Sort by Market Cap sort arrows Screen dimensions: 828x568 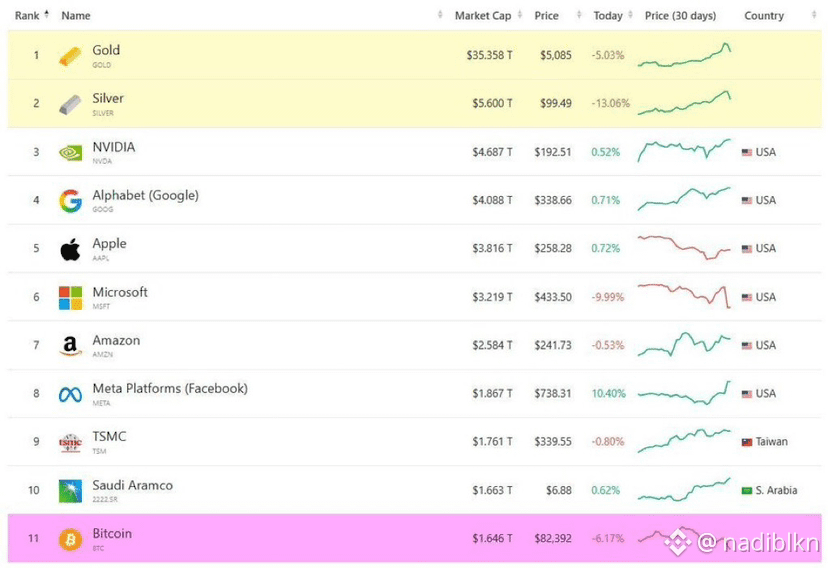(x=520, y=15)
